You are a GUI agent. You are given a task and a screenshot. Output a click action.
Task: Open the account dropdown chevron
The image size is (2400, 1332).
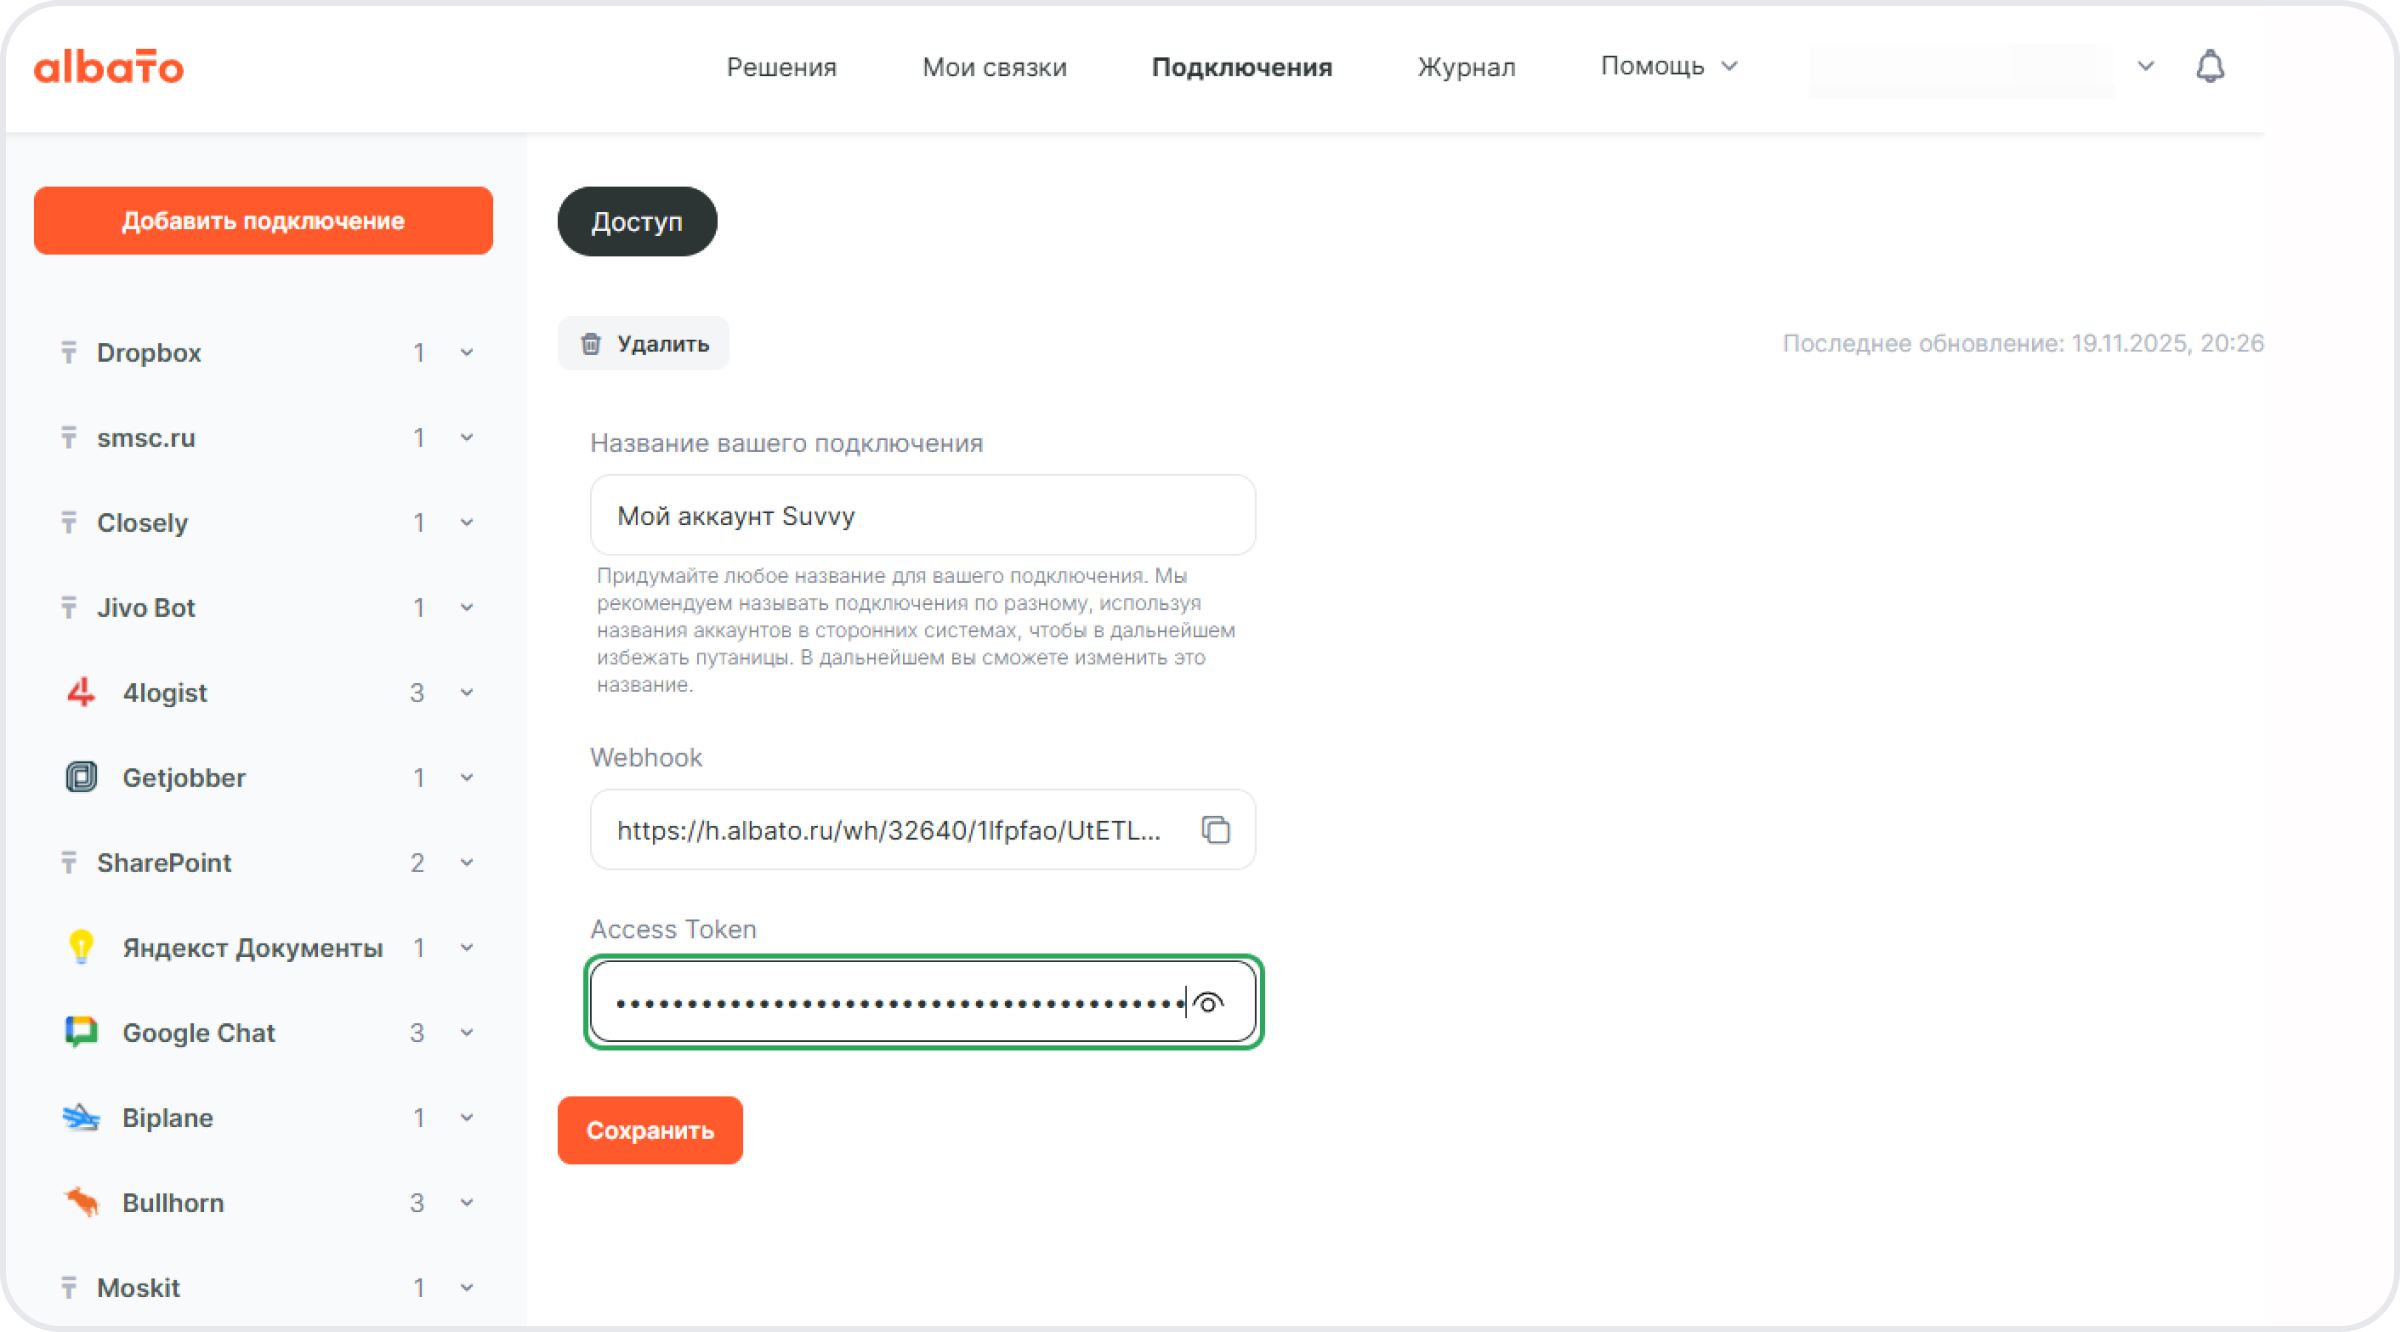[2145, 67]
